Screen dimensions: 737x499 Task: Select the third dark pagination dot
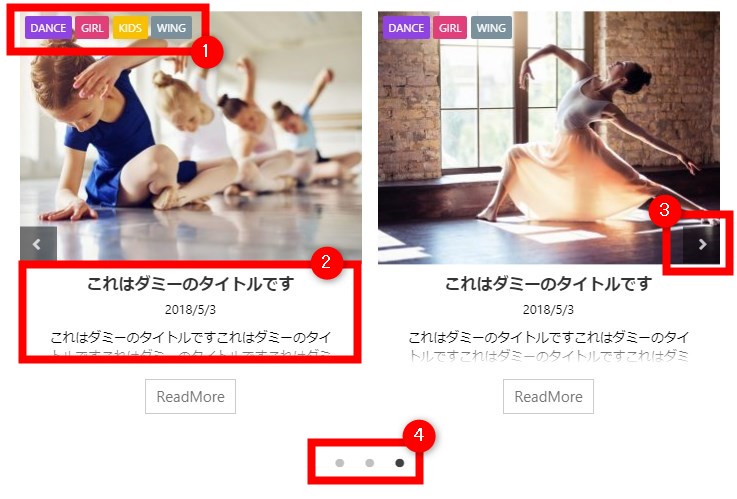click(x=400, y=463)
